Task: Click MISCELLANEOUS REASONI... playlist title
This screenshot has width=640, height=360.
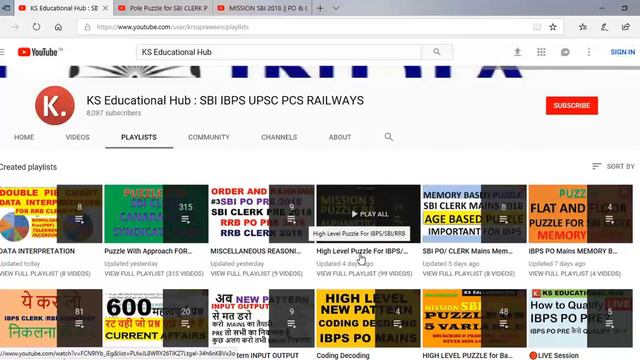Action: (x=256, y=251)
